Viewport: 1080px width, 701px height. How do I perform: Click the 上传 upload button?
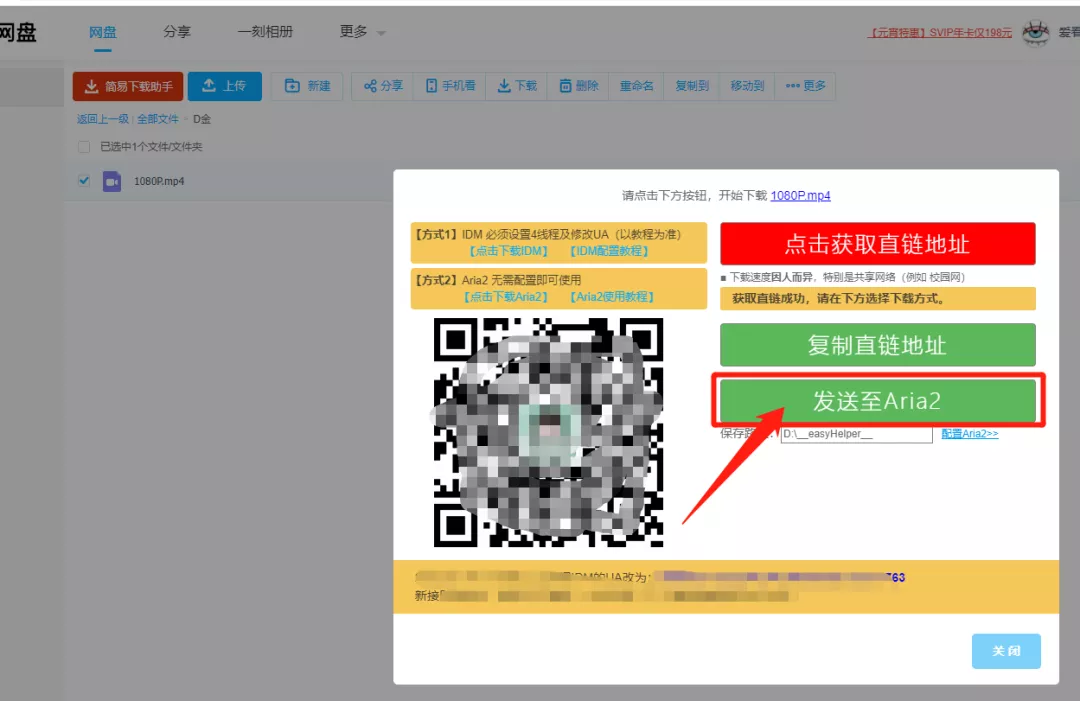(x=225, y=86)
